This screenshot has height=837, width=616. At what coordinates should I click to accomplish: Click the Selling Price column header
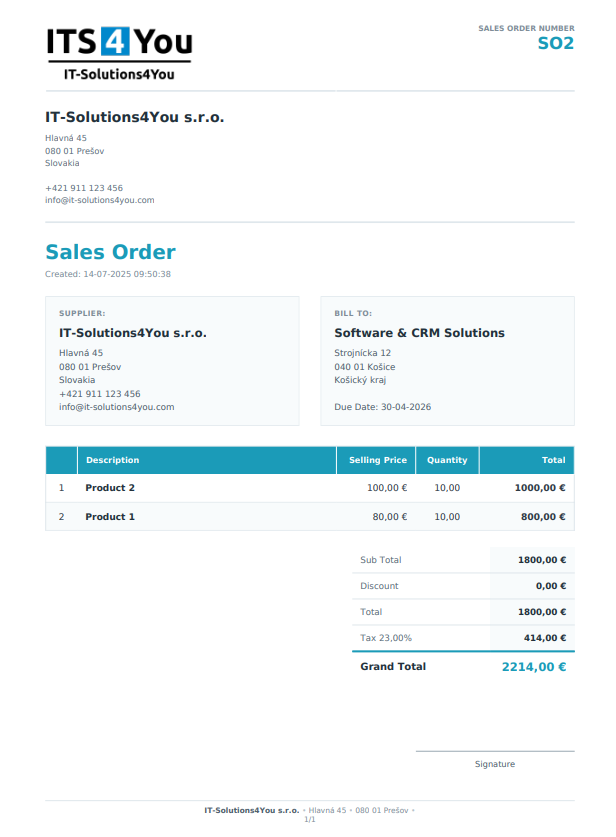[x=377, y=460]
